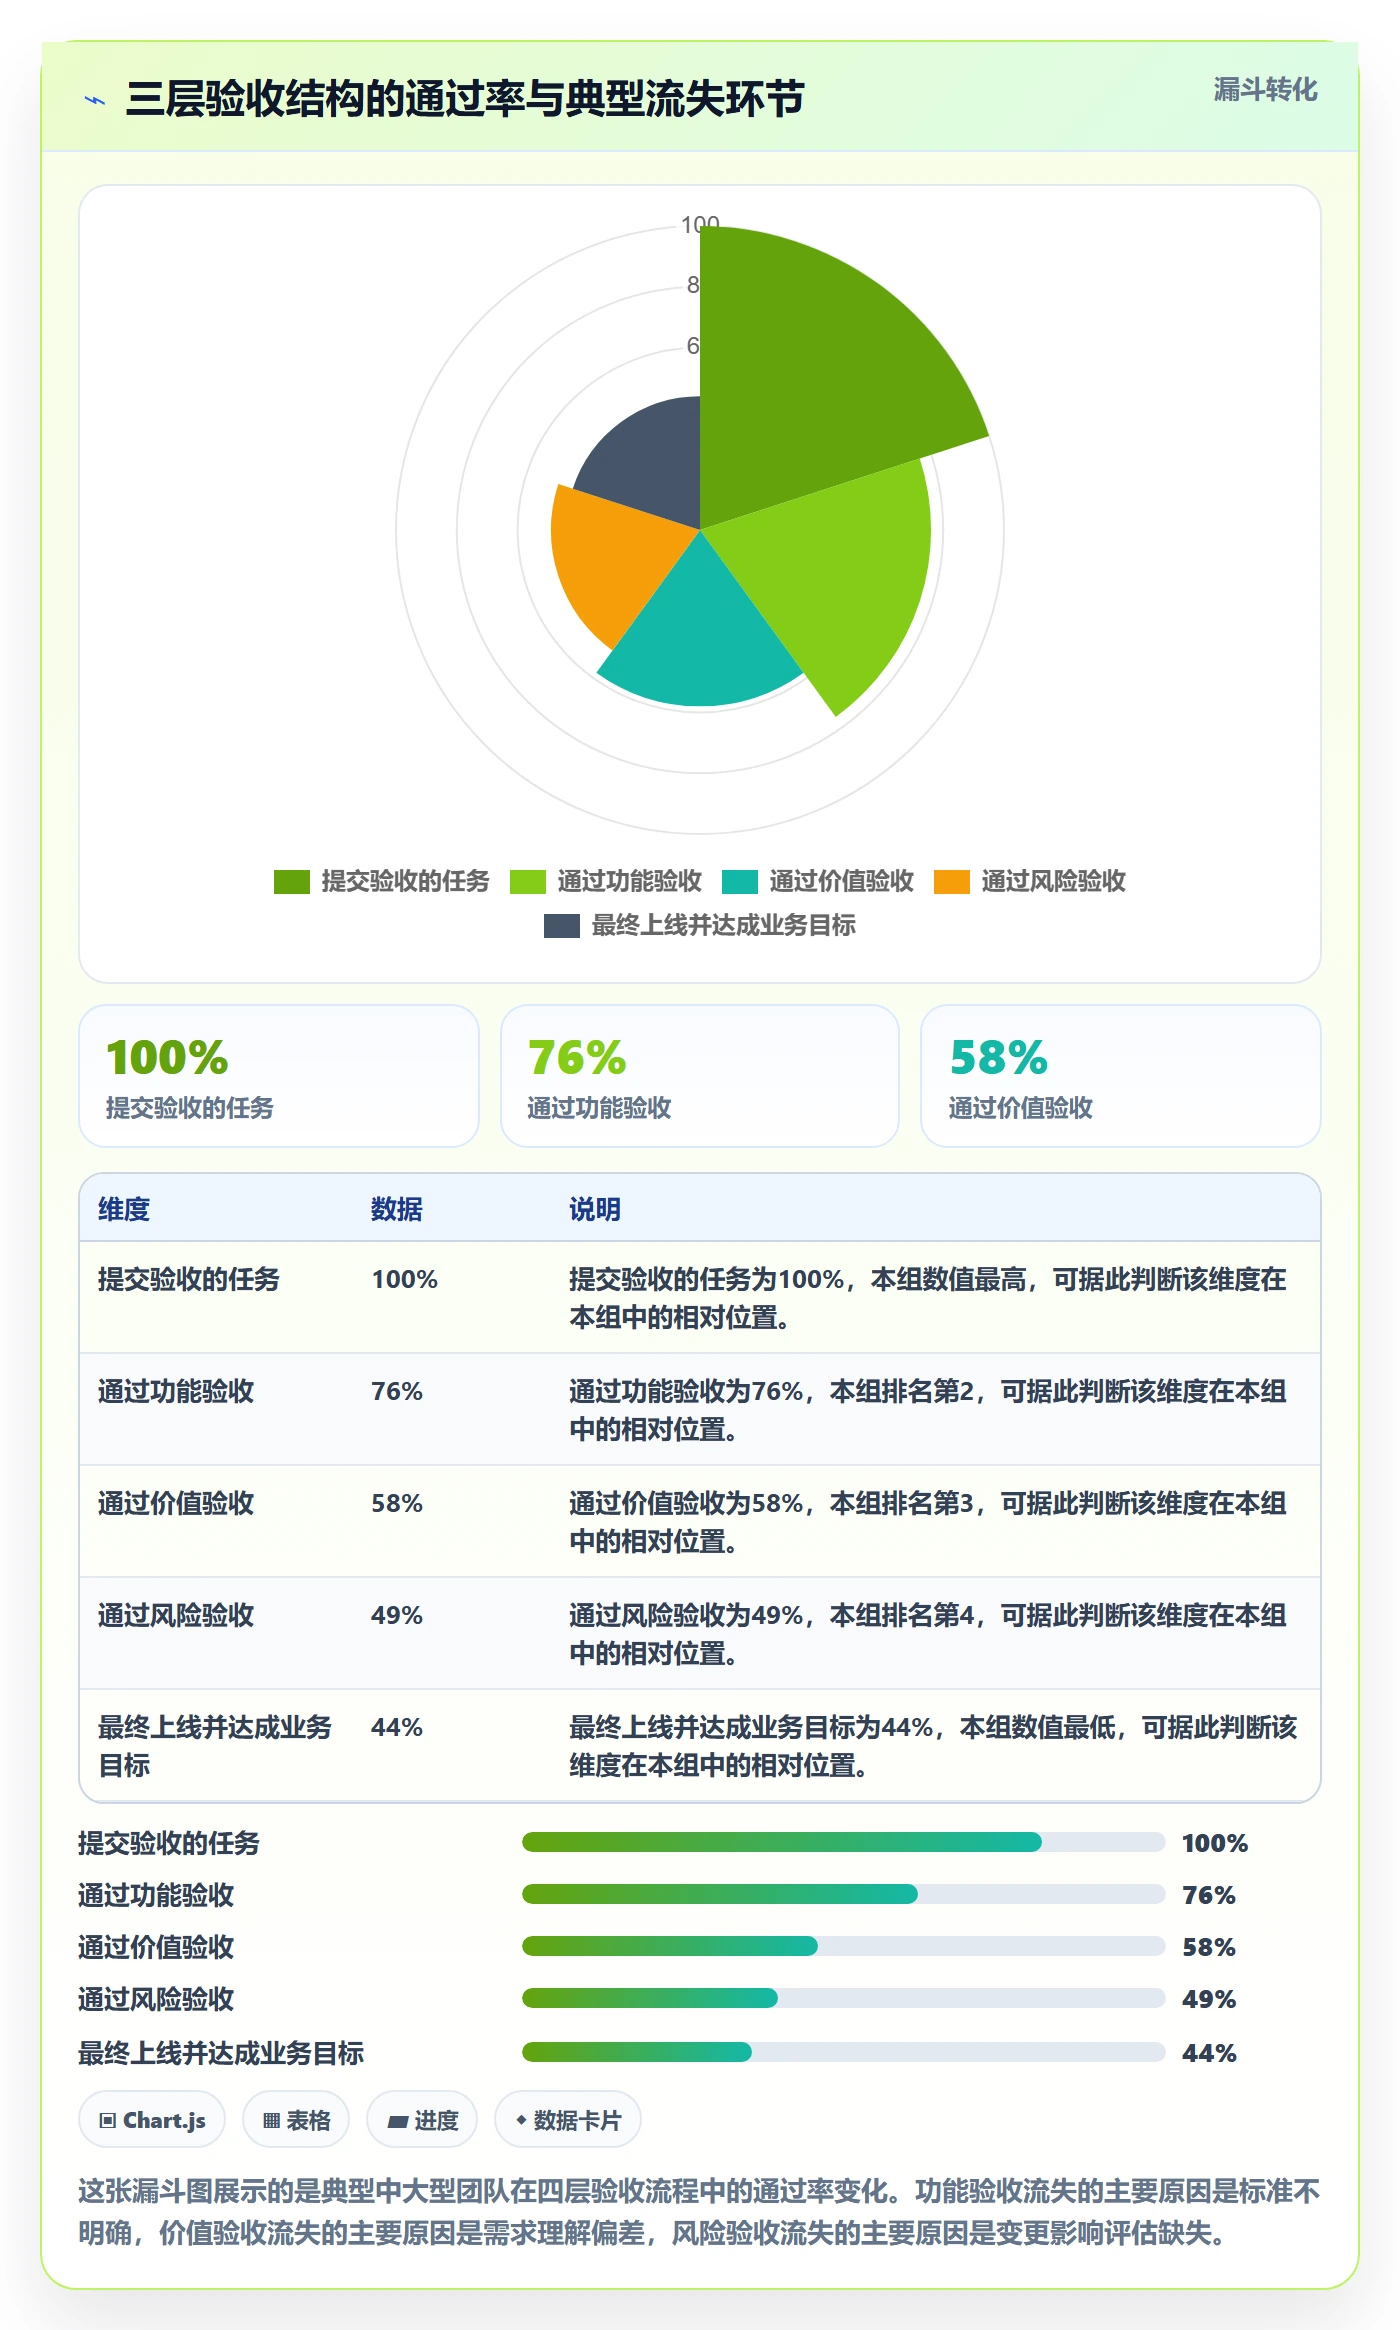
Task: Select the 44% cell in the table
Action: (x=397, y=1727)
